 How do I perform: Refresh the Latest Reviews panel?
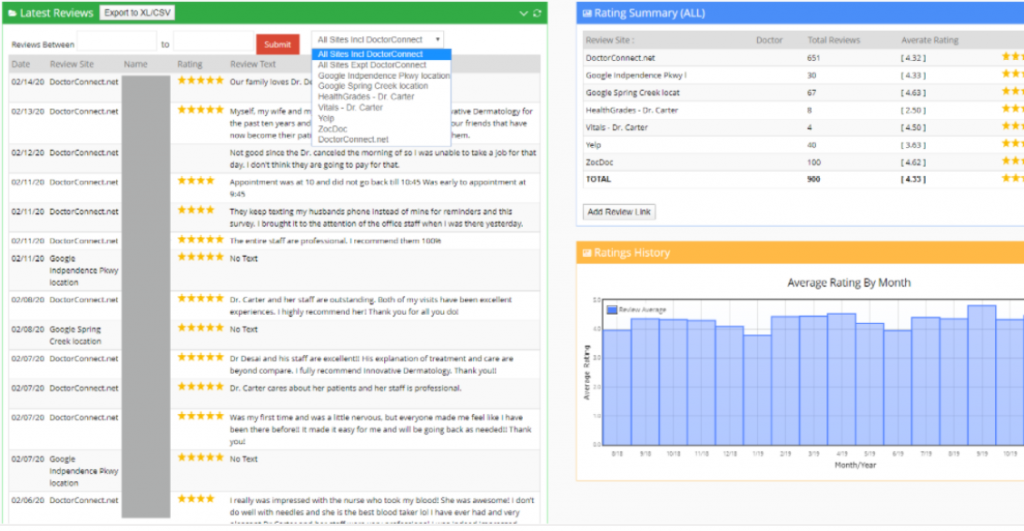tap(537, 13)
